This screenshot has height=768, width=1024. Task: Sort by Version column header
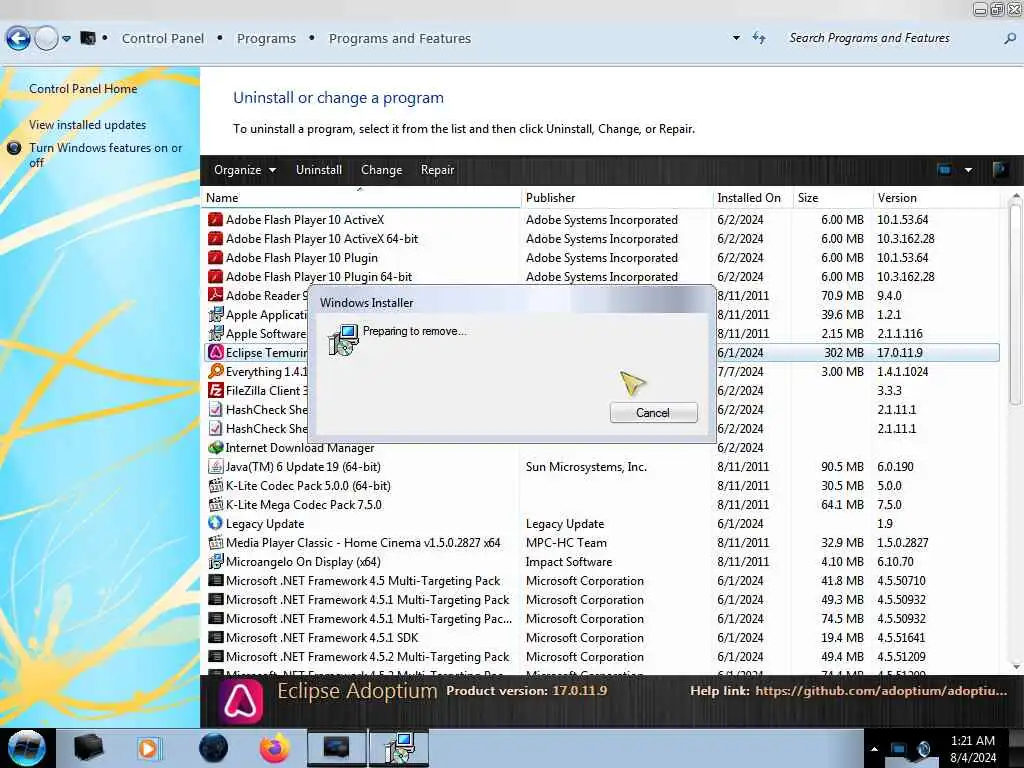tap(936, 198)
